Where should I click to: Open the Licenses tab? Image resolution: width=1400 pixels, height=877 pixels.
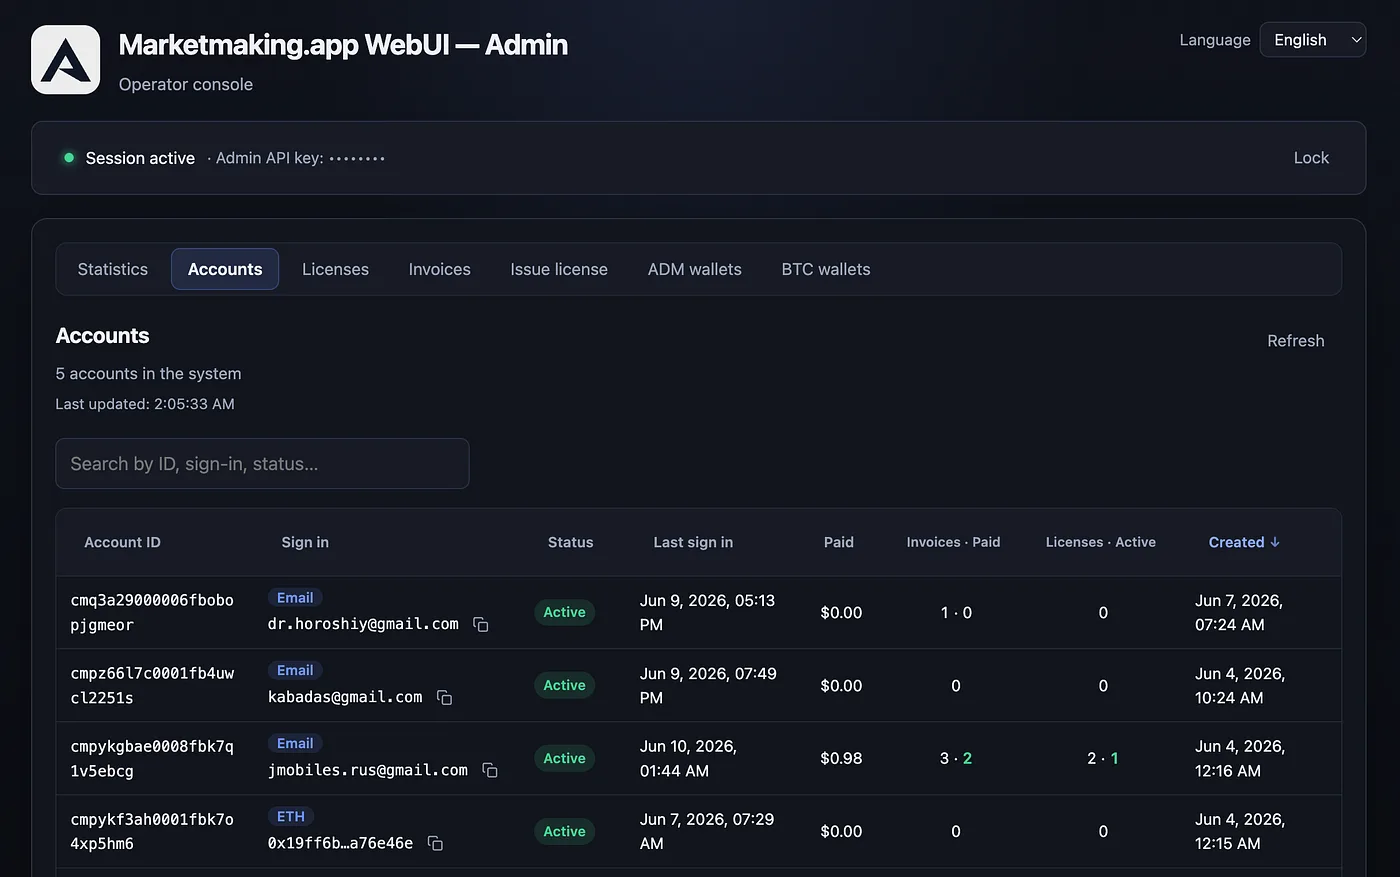pos(335,269)
